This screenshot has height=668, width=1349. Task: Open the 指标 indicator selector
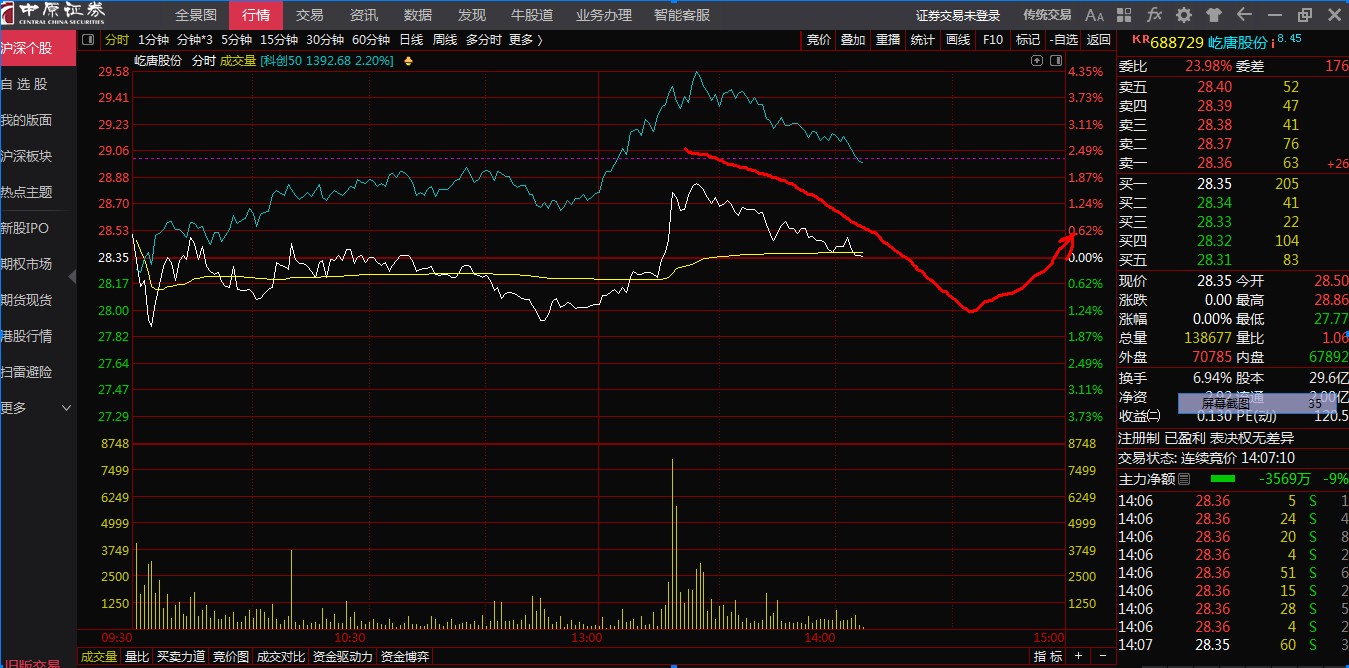[1048, 656]
